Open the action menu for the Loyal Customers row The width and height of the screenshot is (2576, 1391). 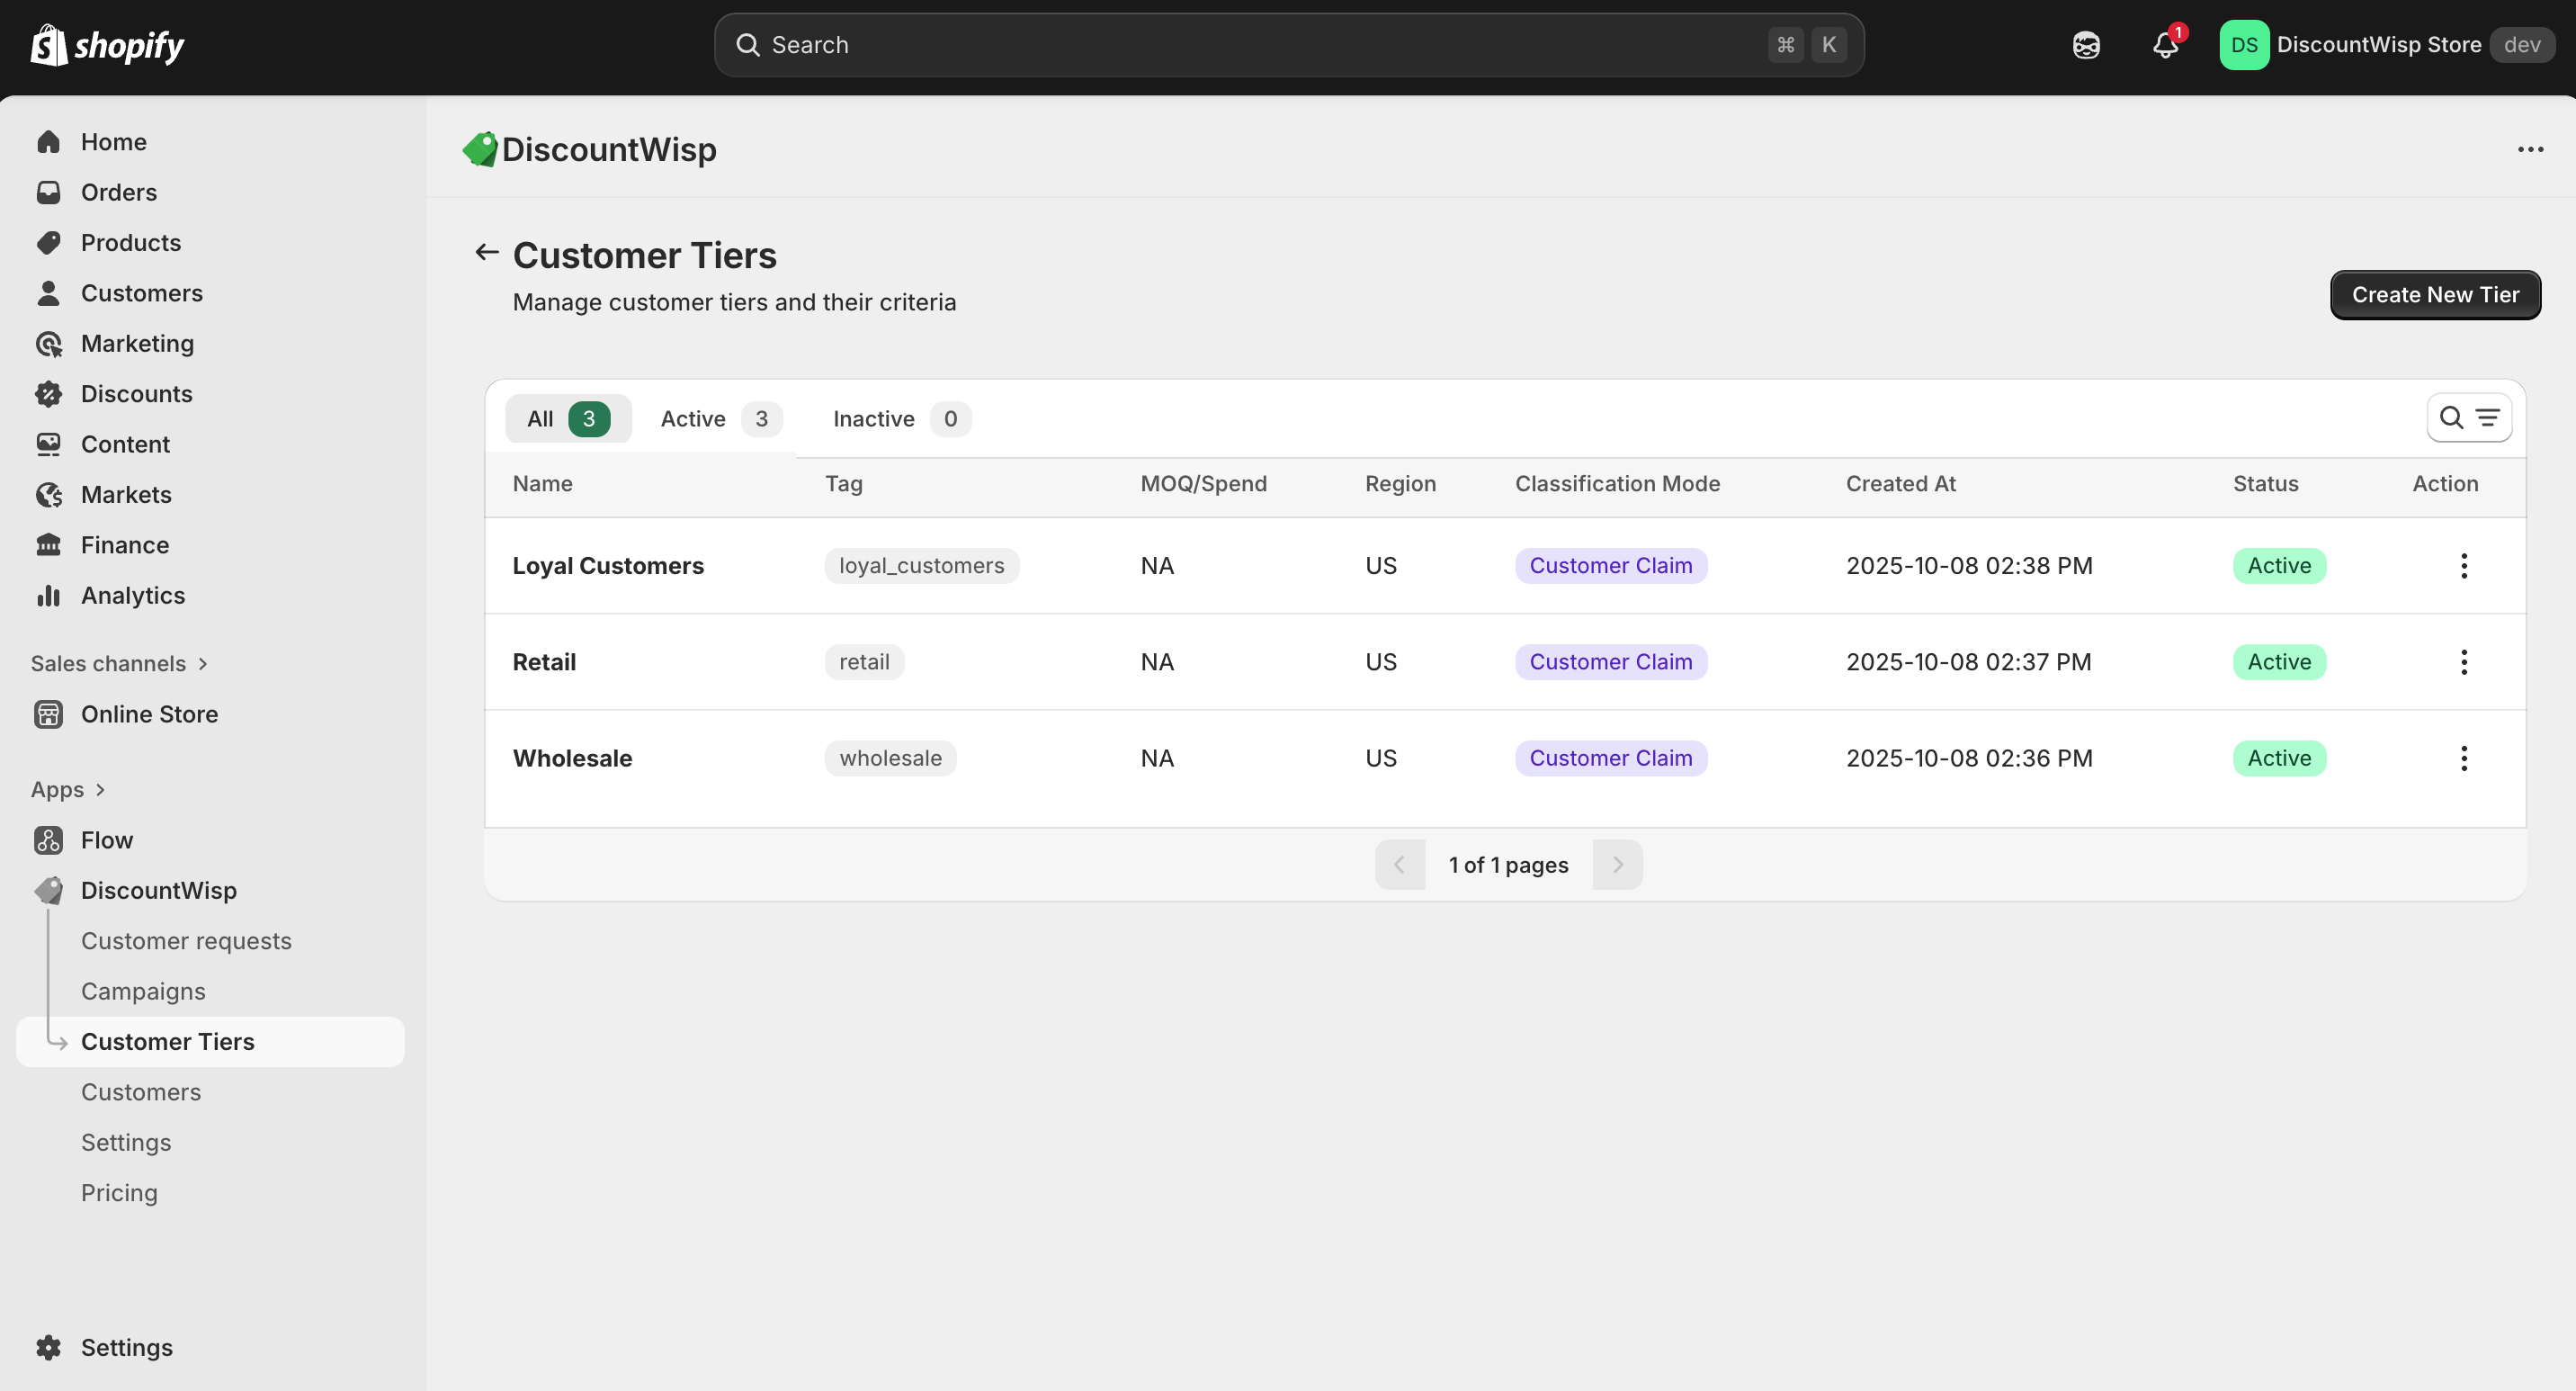pos(2463,566)
